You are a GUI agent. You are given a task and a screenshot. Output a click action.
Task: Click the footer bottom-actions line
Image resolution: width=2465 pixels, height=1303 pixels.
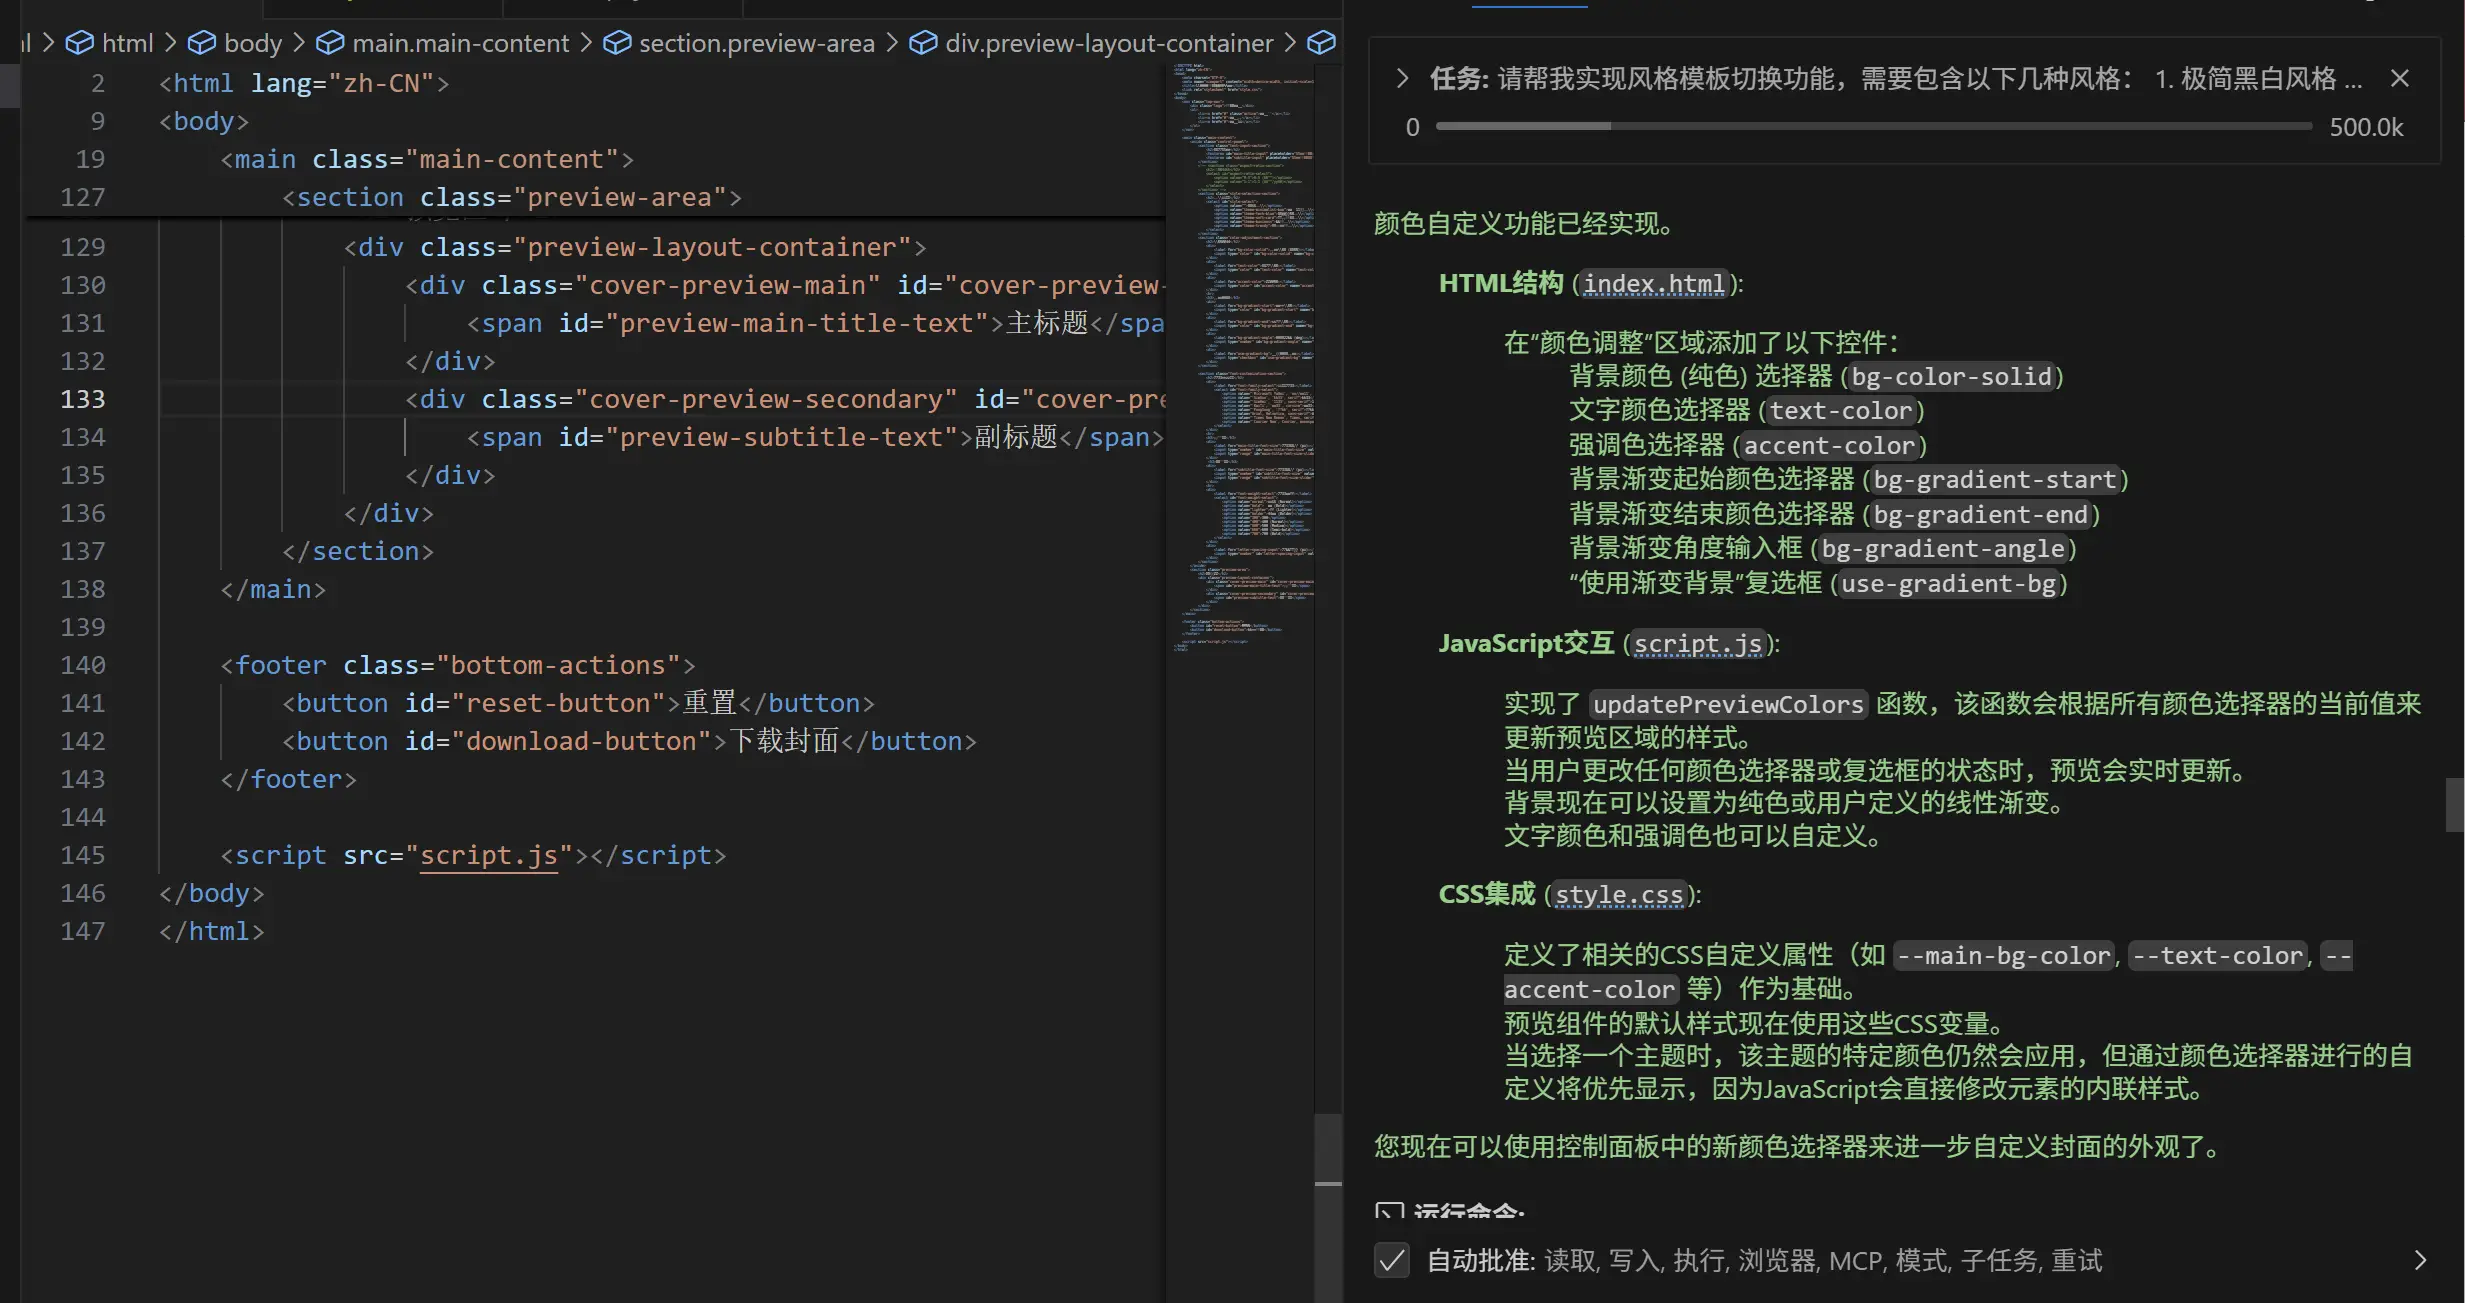(x=458, y=665)
